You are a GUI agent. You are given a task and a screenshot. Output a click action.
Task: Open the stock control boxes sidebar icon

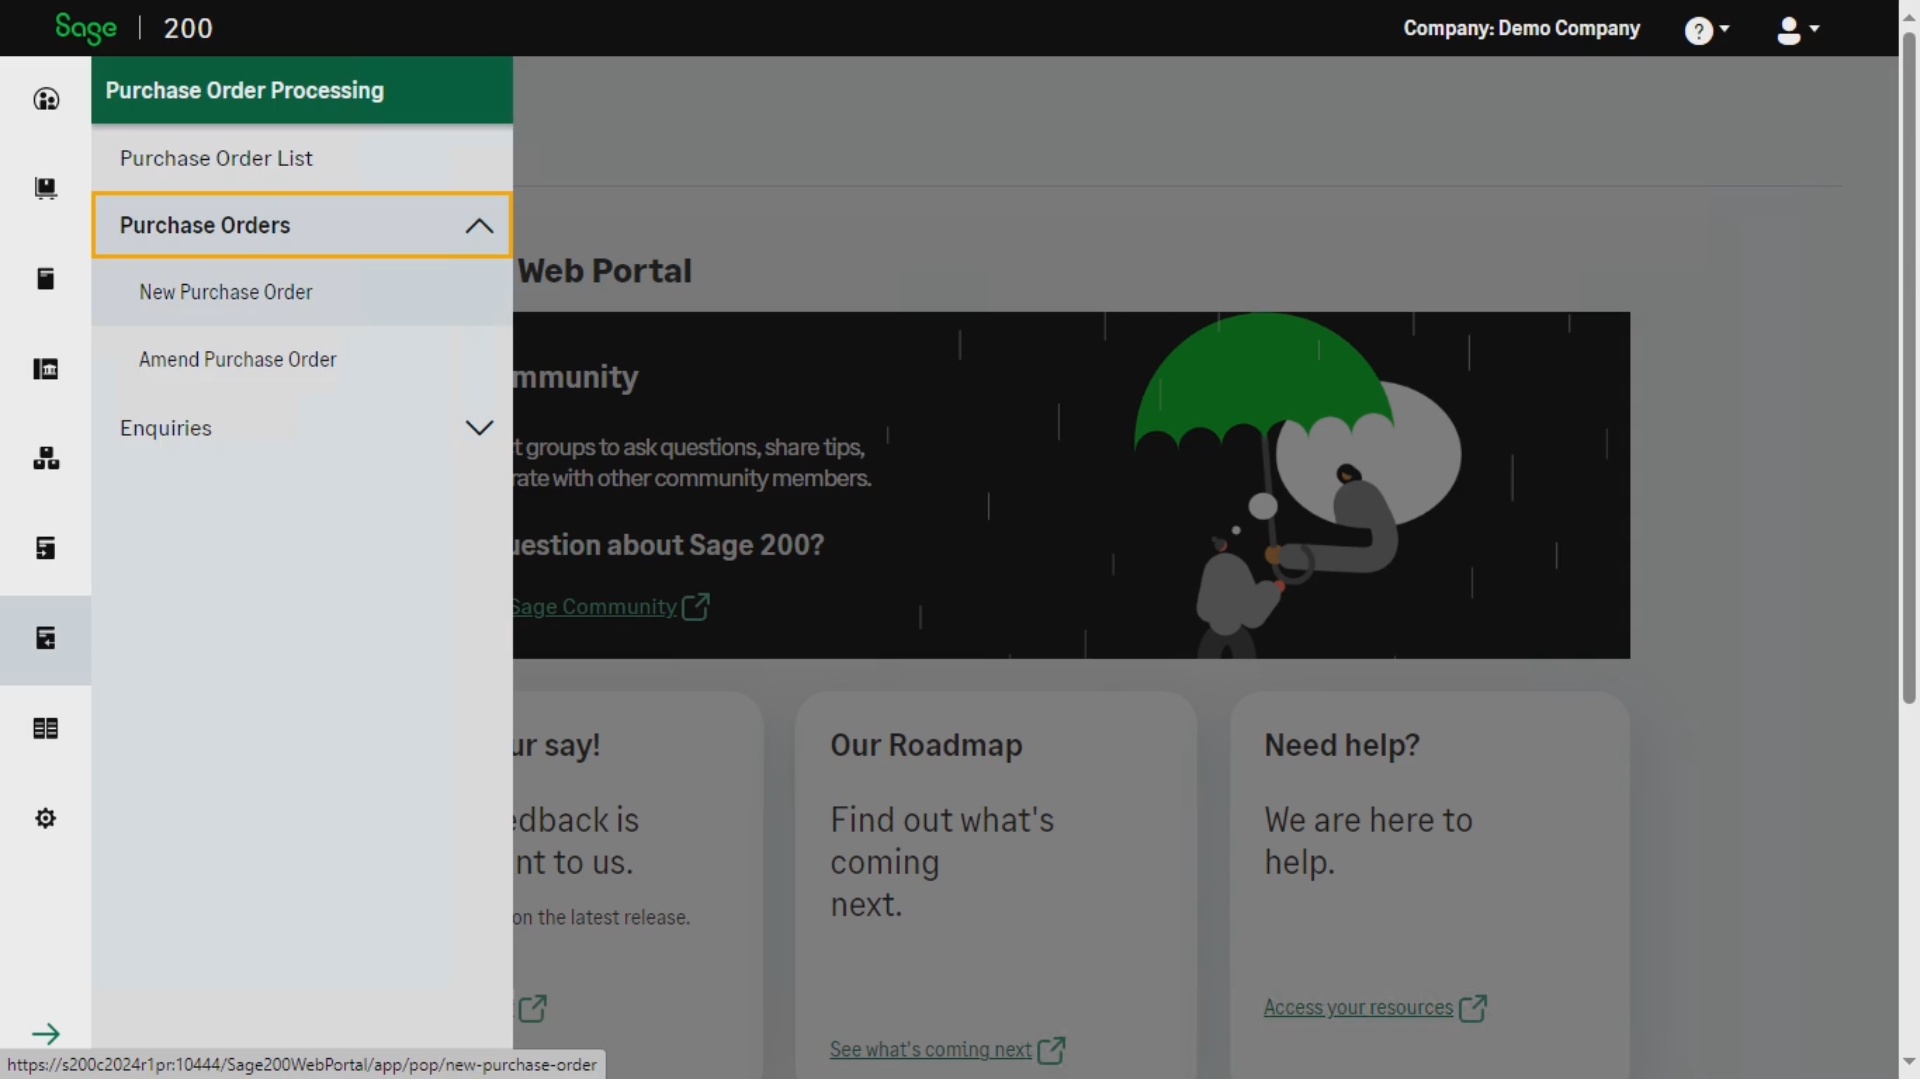click(46, 458)
